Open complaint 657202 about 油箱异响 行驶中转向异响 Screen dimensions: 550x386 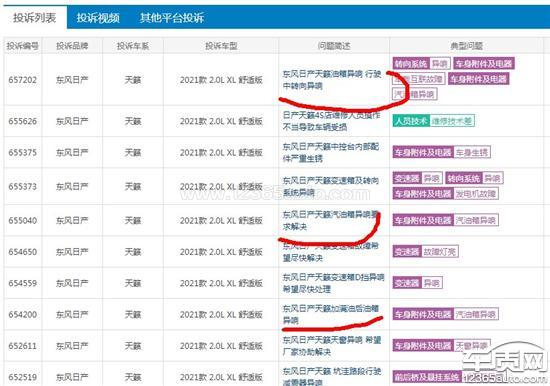331,80
